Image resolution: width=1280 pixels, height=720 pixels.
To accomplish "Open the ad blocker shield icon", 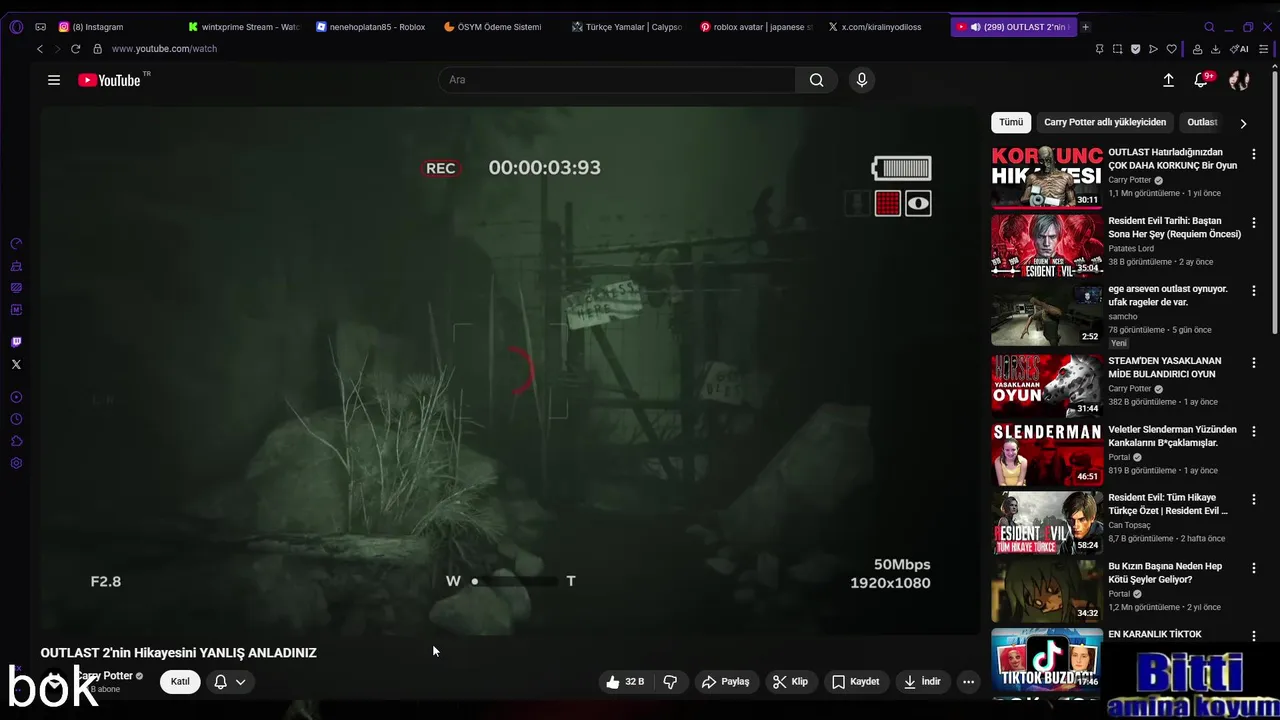I will tap(1135, 49).
